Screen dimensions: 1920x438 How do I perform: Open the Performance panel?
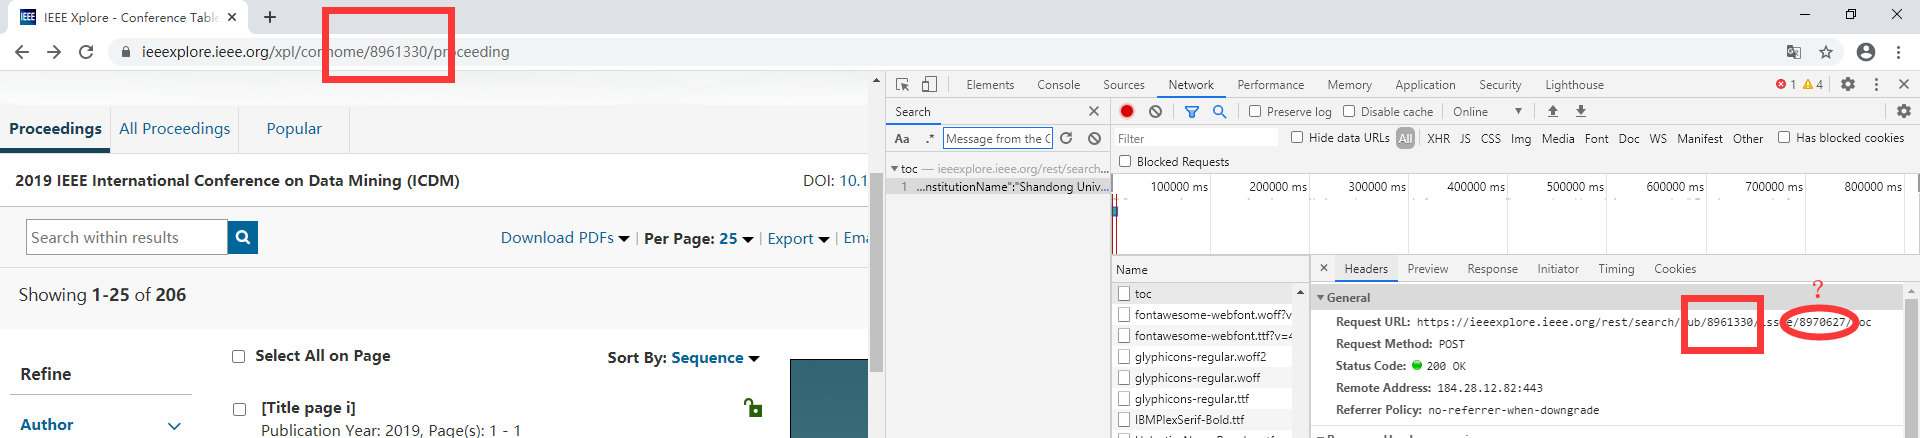(x=1270, y=85)
